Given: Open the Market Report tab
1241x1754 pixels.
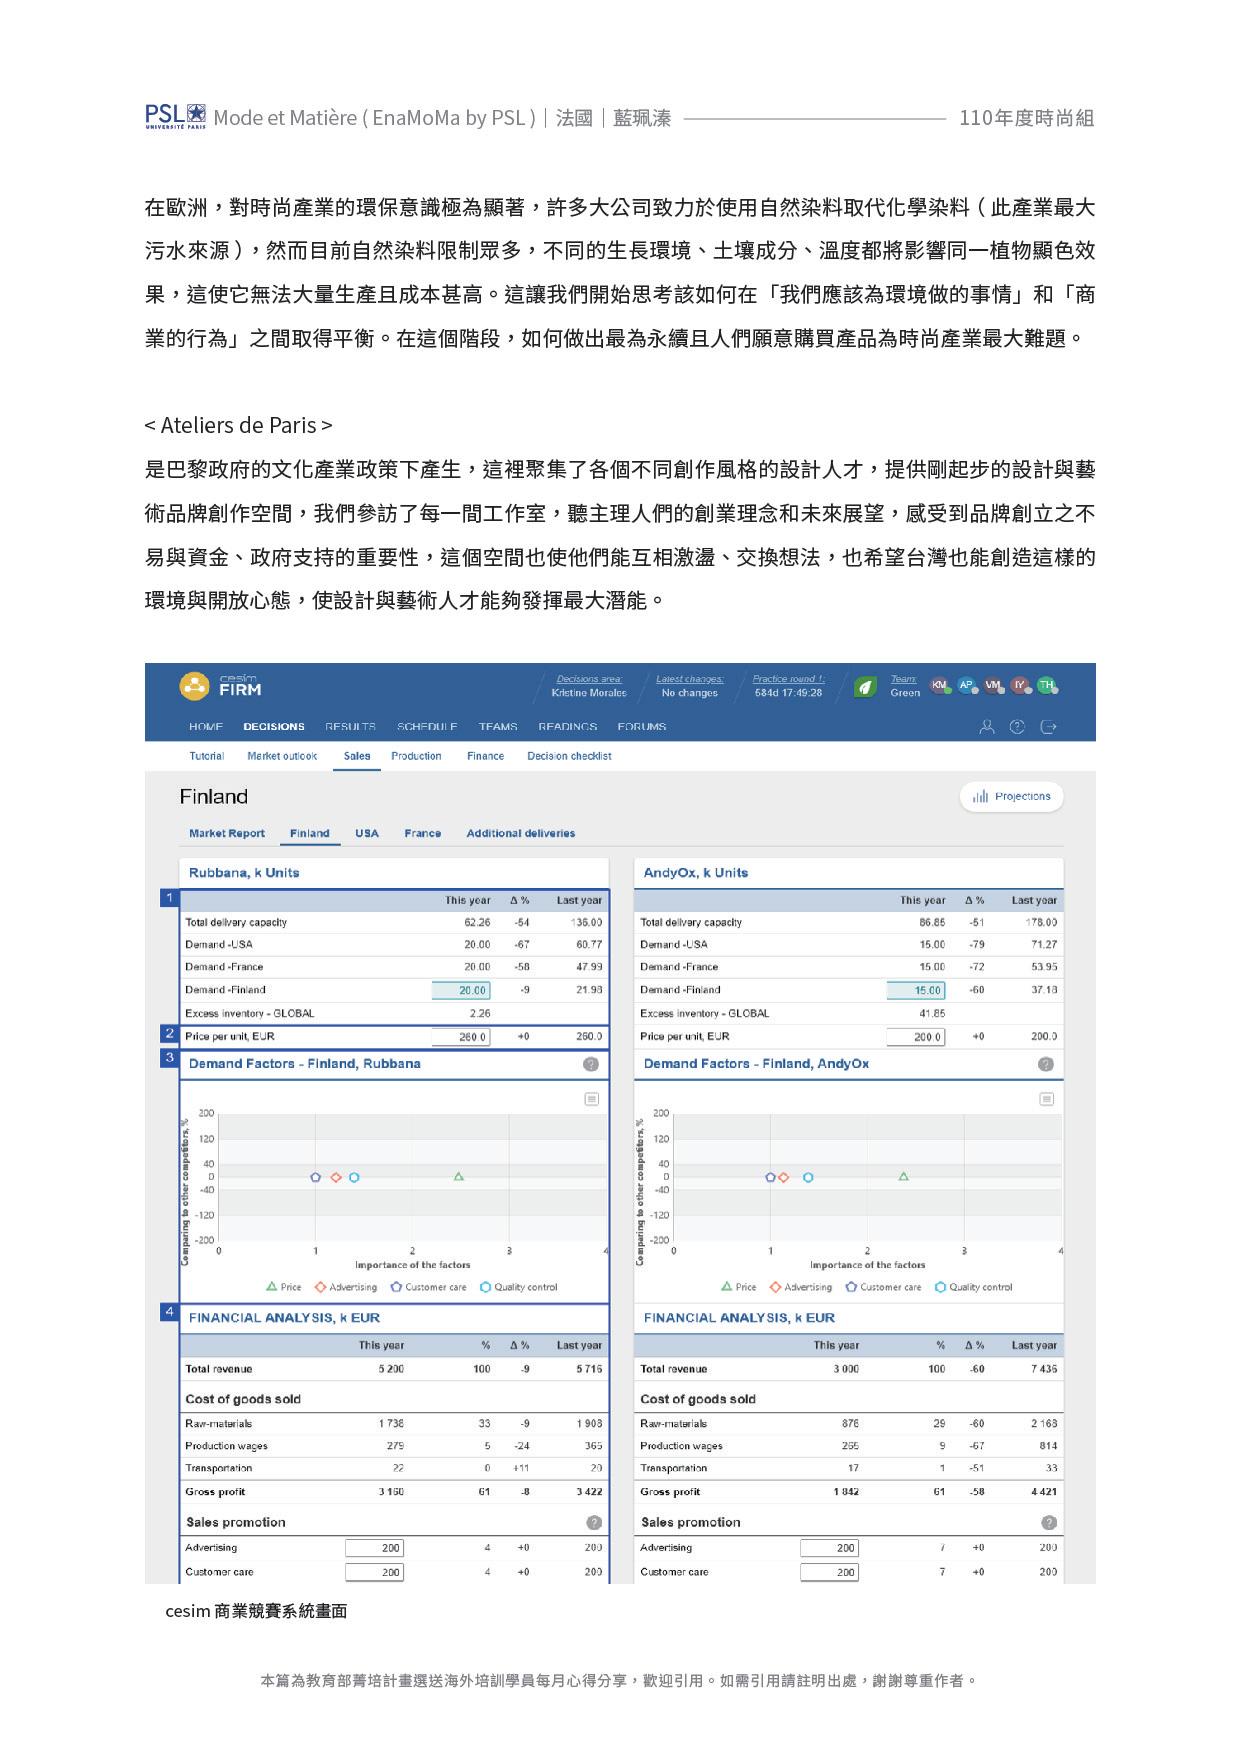Looking at the screenshot, I should [x=227, y=833].
